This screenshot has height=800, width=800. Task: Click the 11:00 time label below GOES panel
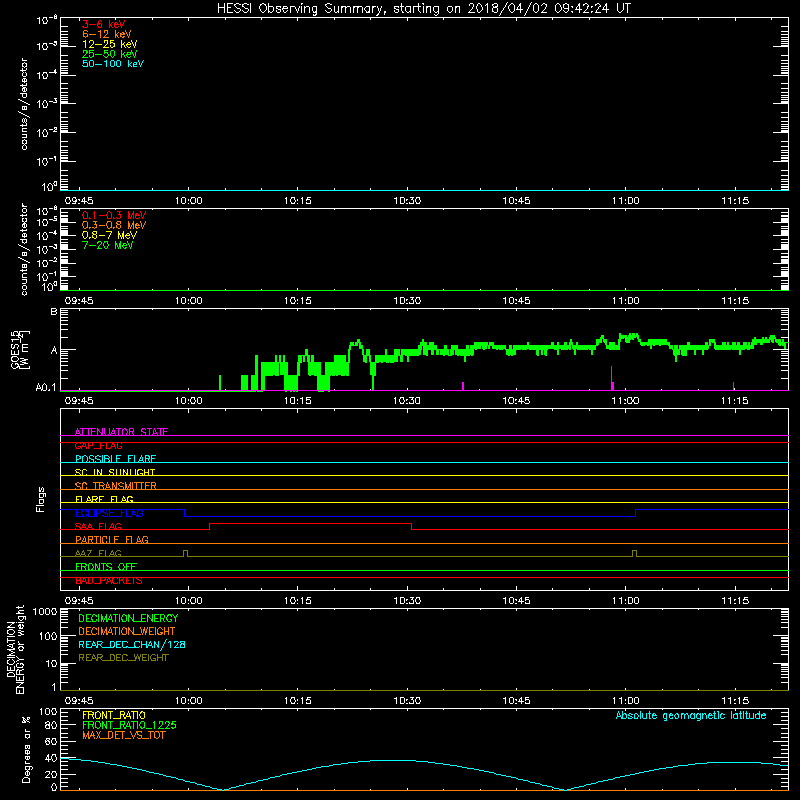click(626, 401)
